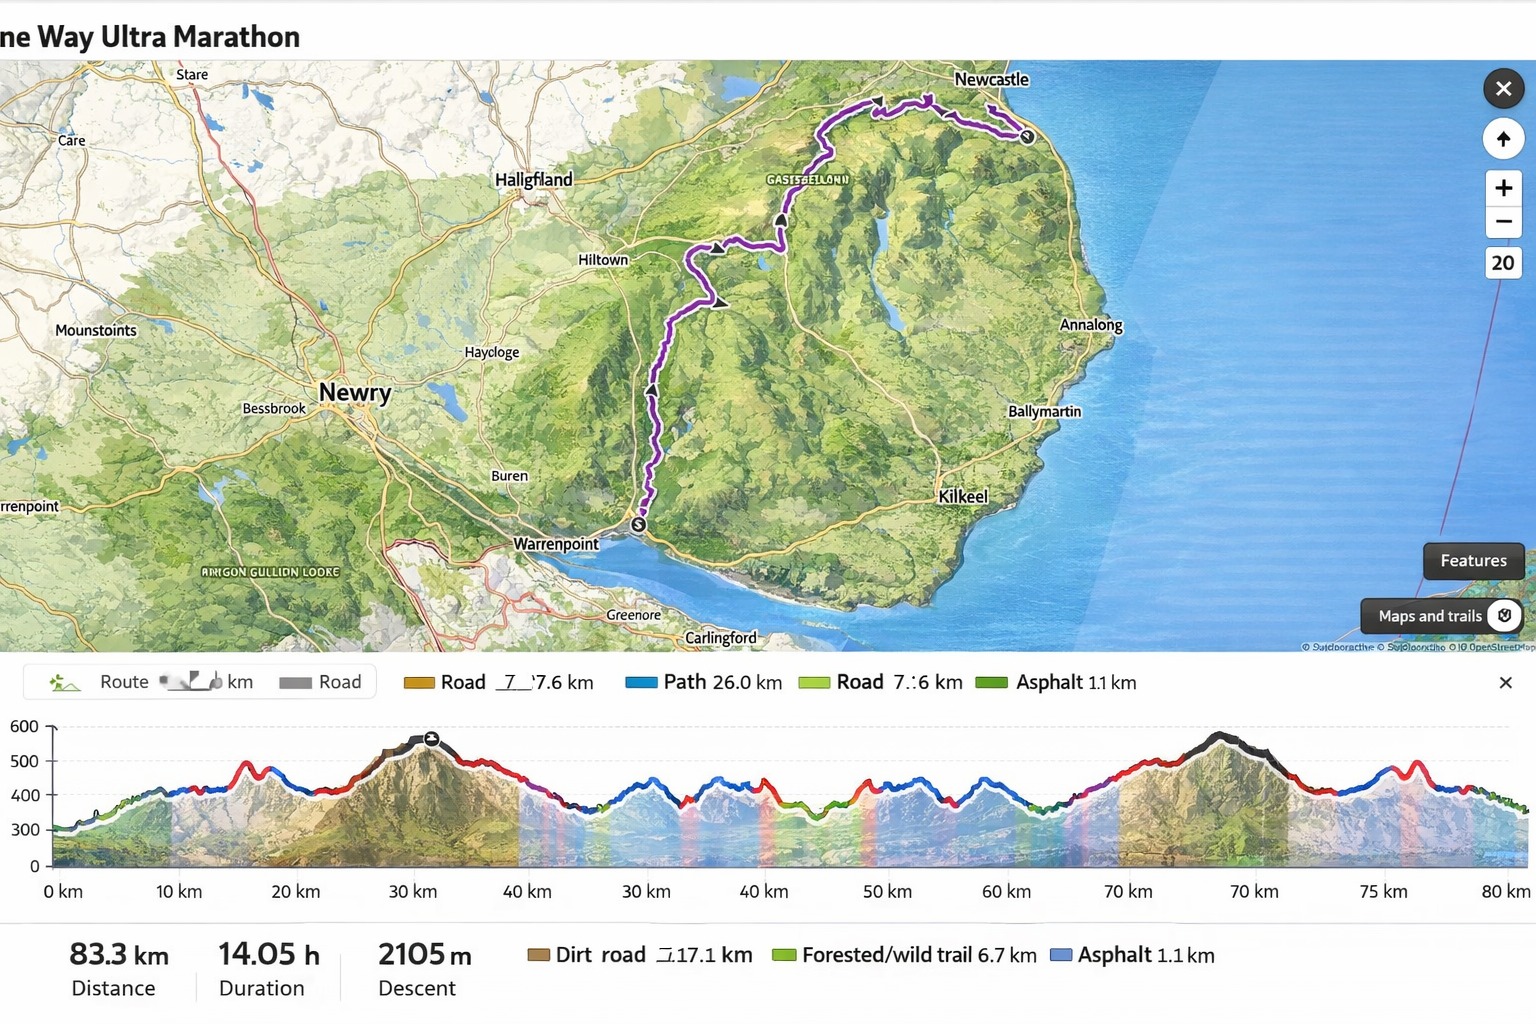Click the Newcastle town label

pos(991,79)
